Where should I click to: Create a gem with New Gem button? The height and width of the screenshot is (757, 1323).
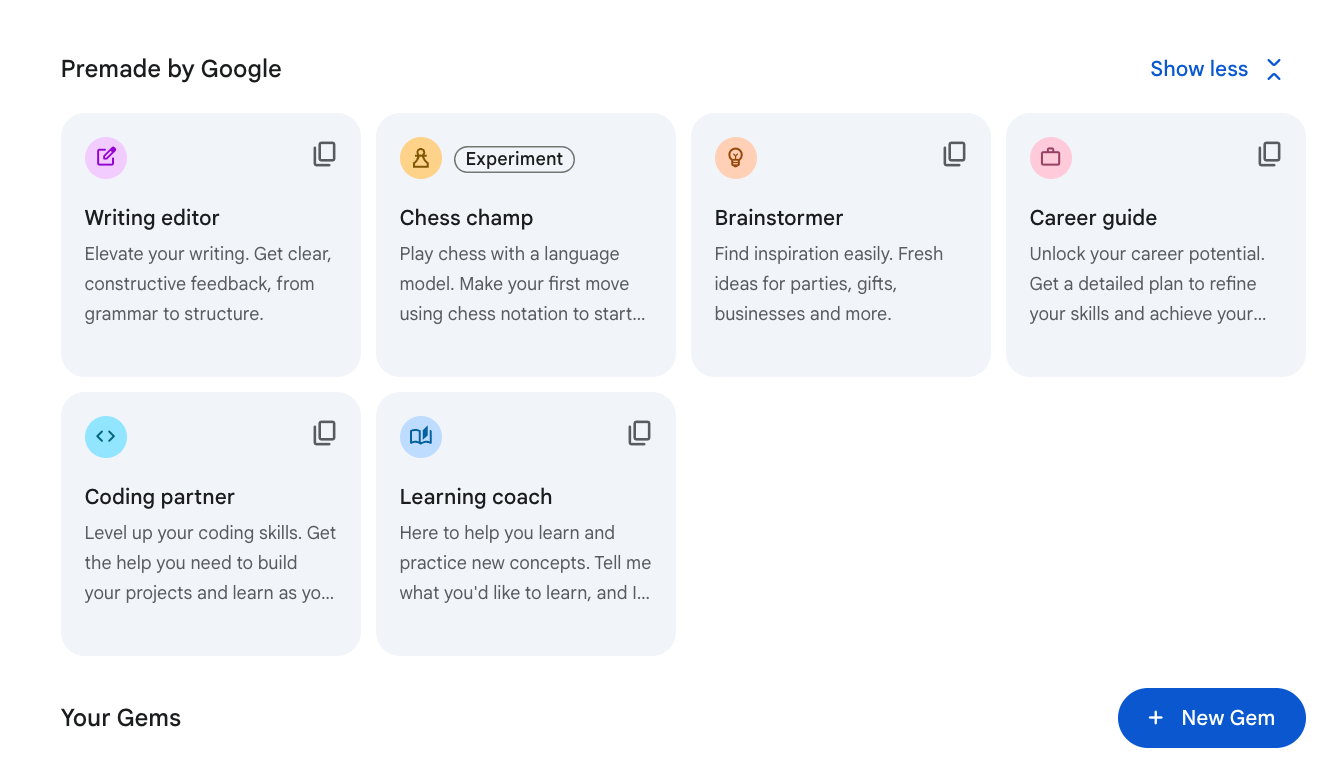(1211, 718)
